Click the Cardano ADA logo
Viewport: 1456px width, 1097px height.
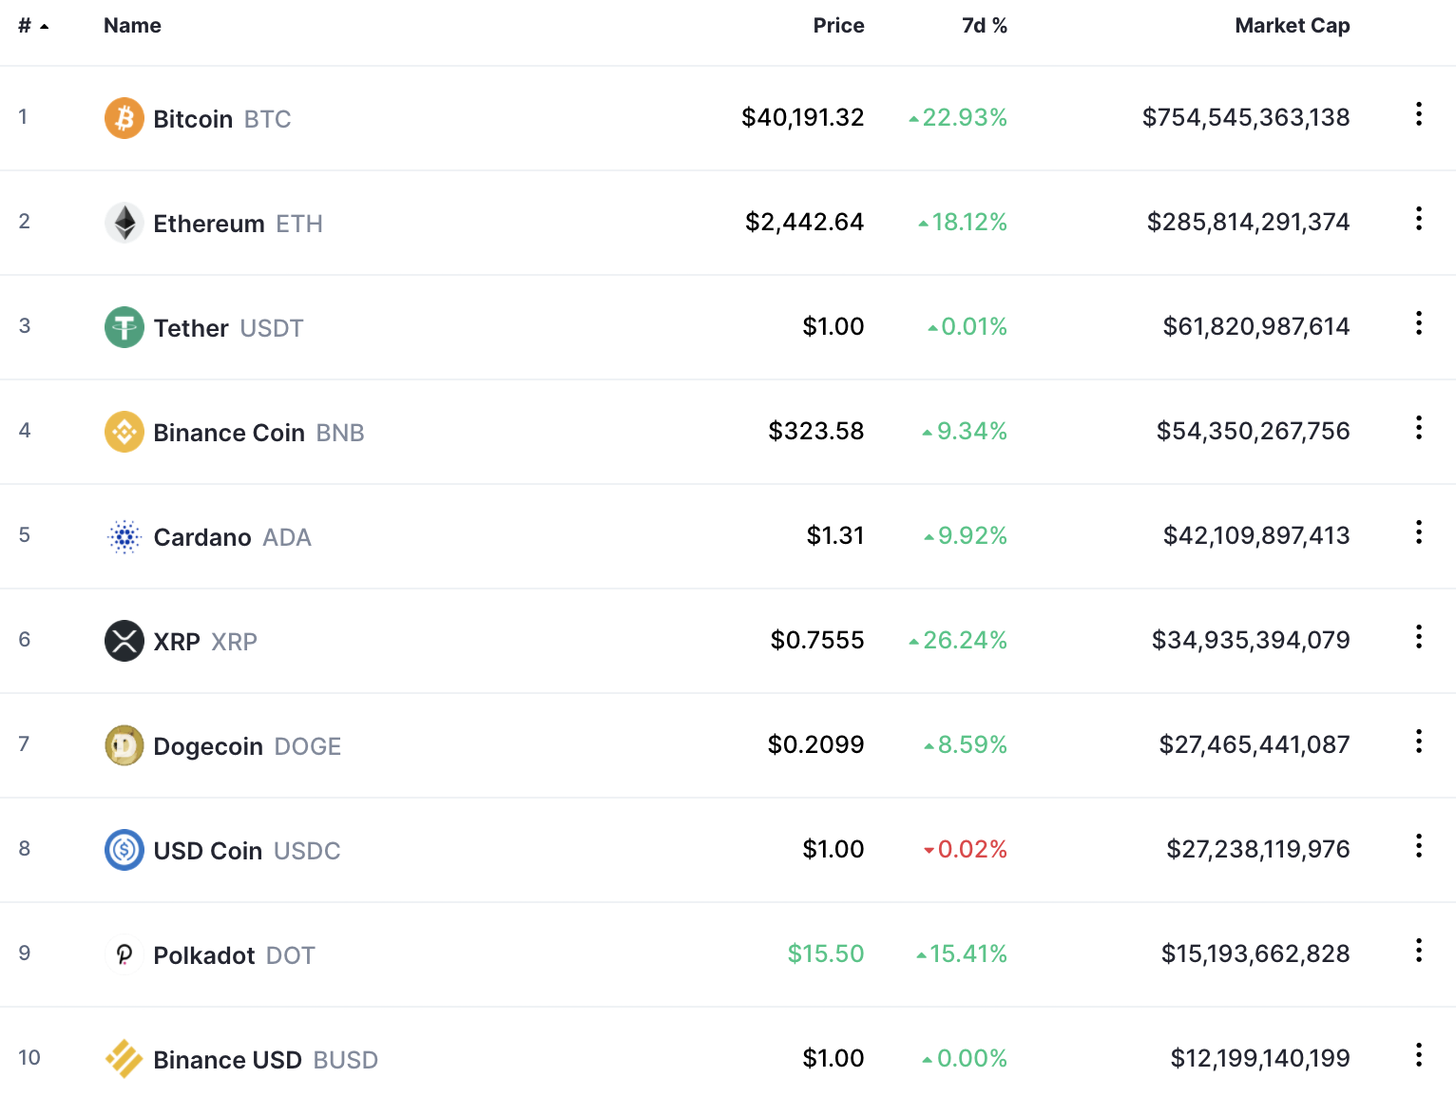tap(124, 536)
